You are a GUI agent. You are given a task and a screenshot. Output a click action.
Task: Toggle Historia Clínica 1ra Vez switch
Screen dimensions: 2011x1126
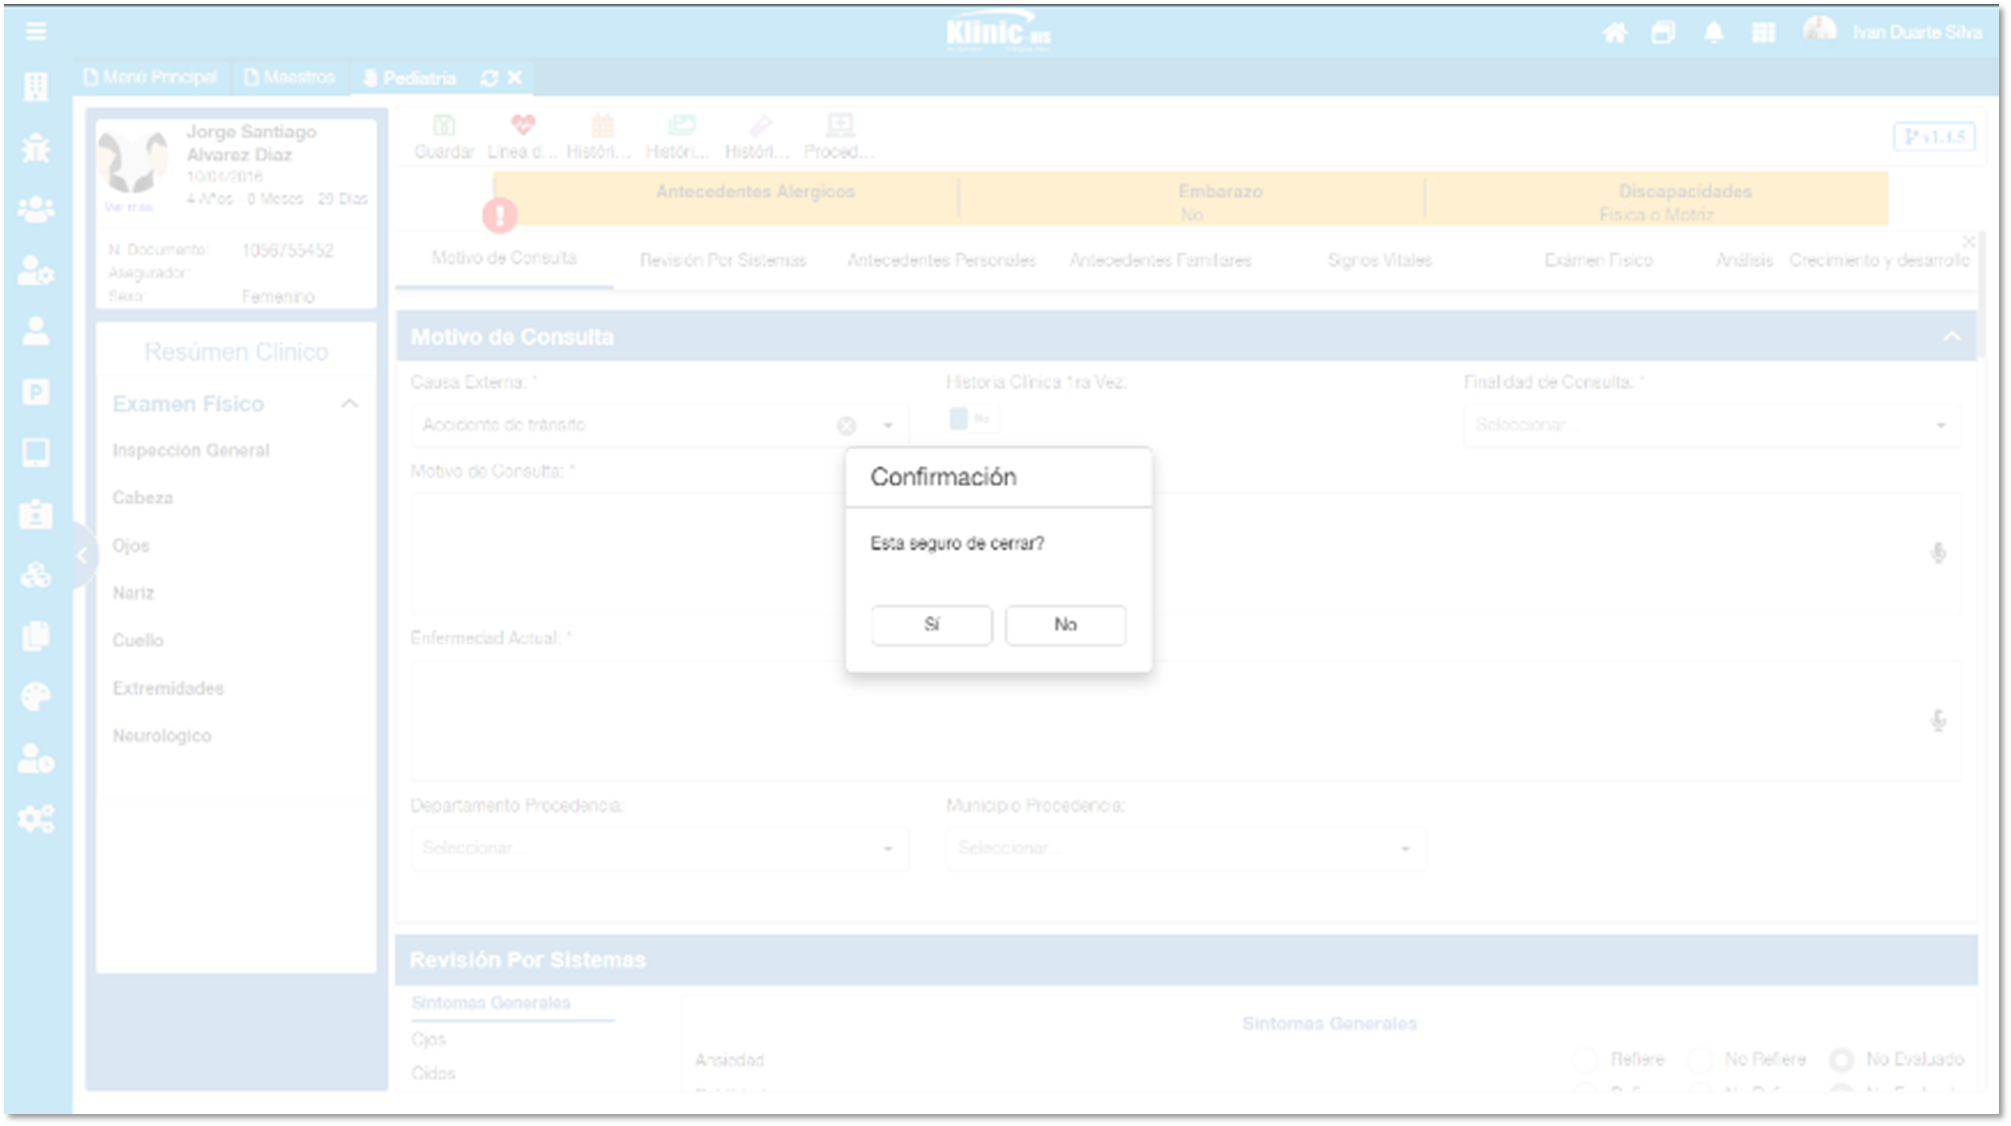click(x=968, y=419)
